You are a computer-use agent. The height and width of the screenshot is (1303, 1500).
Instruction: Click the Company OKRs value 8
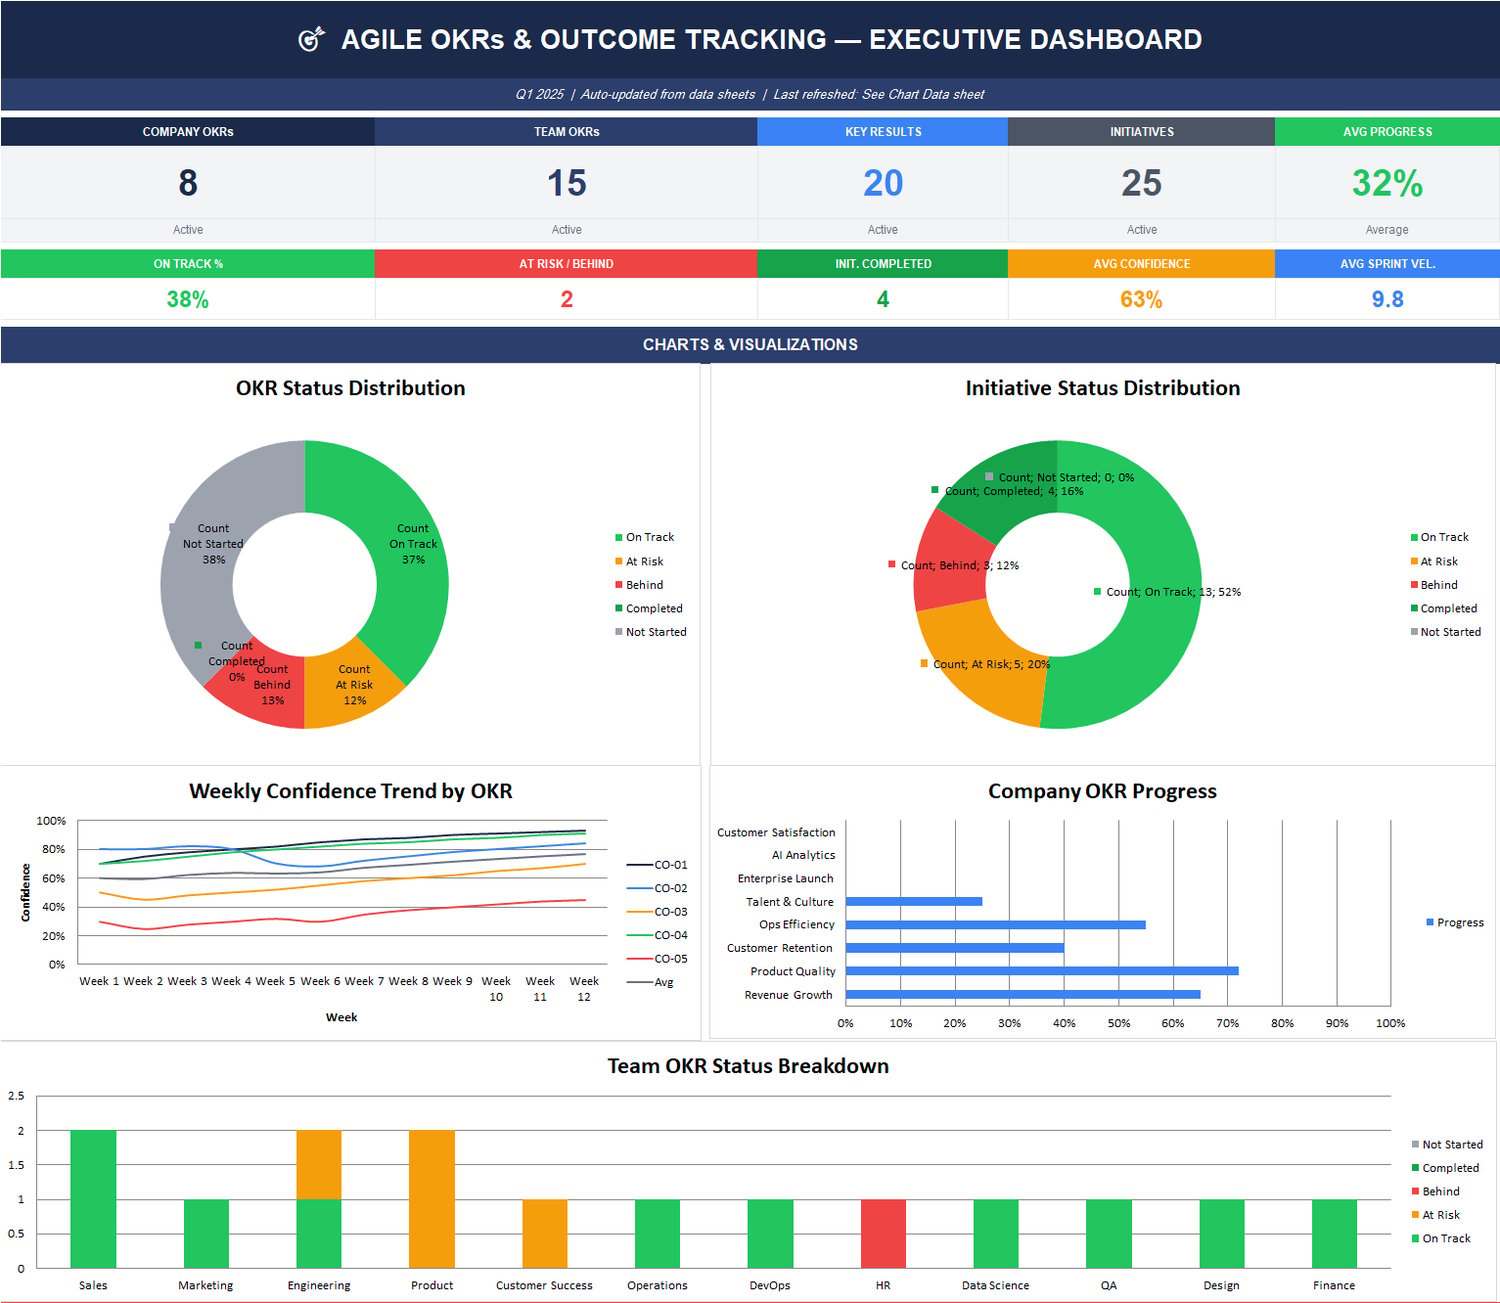pyautogui.click(x=188, y=183)
